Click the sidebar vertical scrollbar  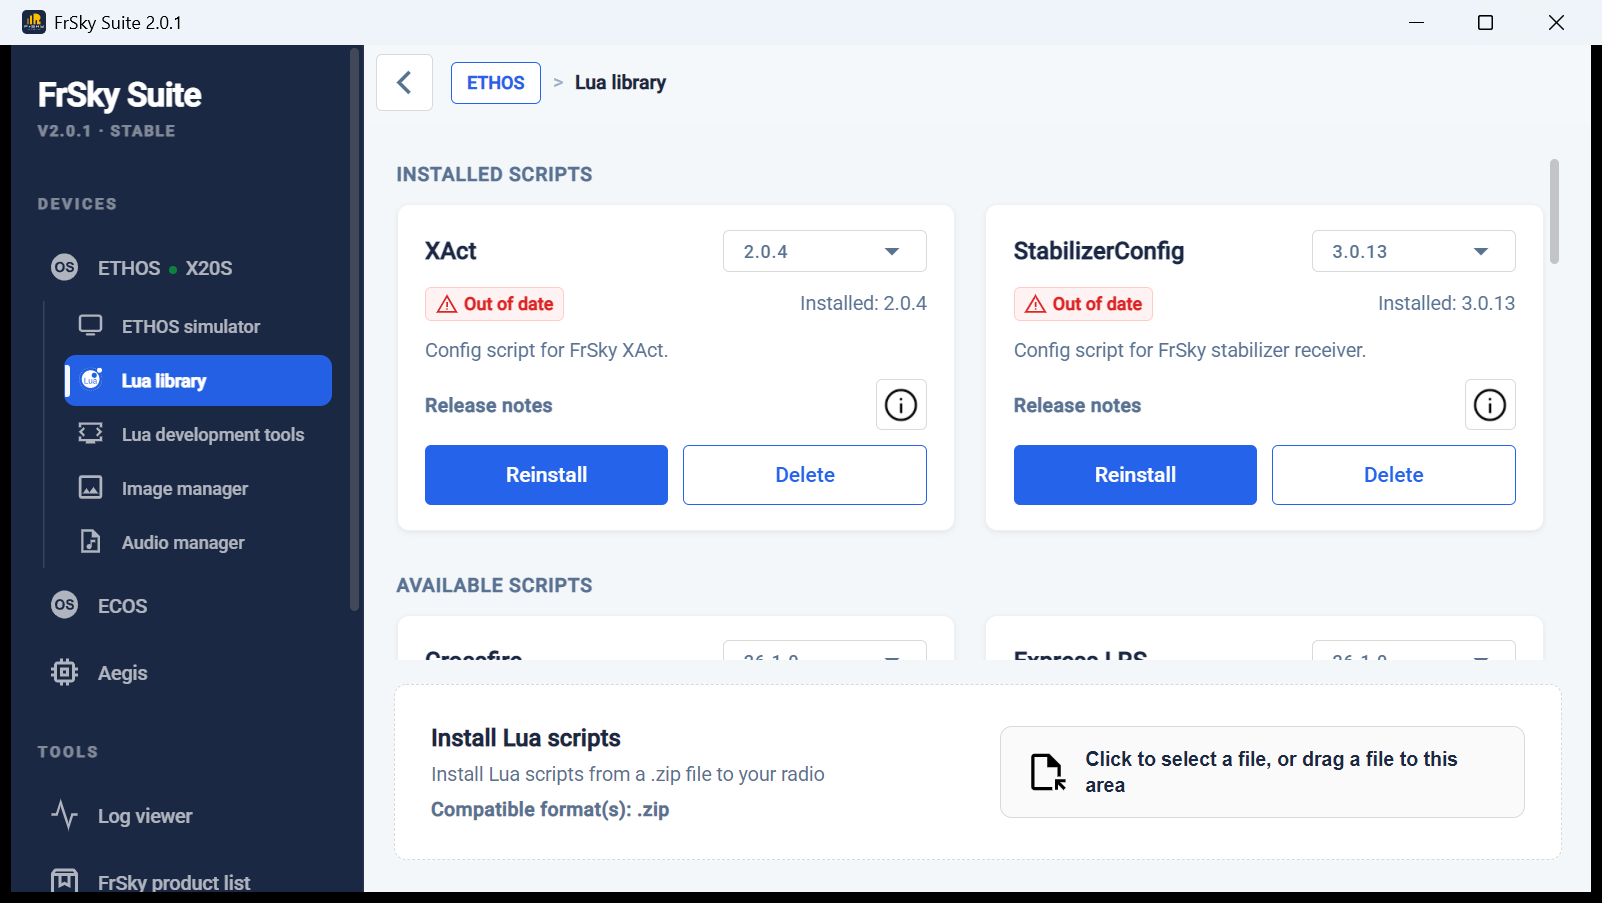point(354,329)
